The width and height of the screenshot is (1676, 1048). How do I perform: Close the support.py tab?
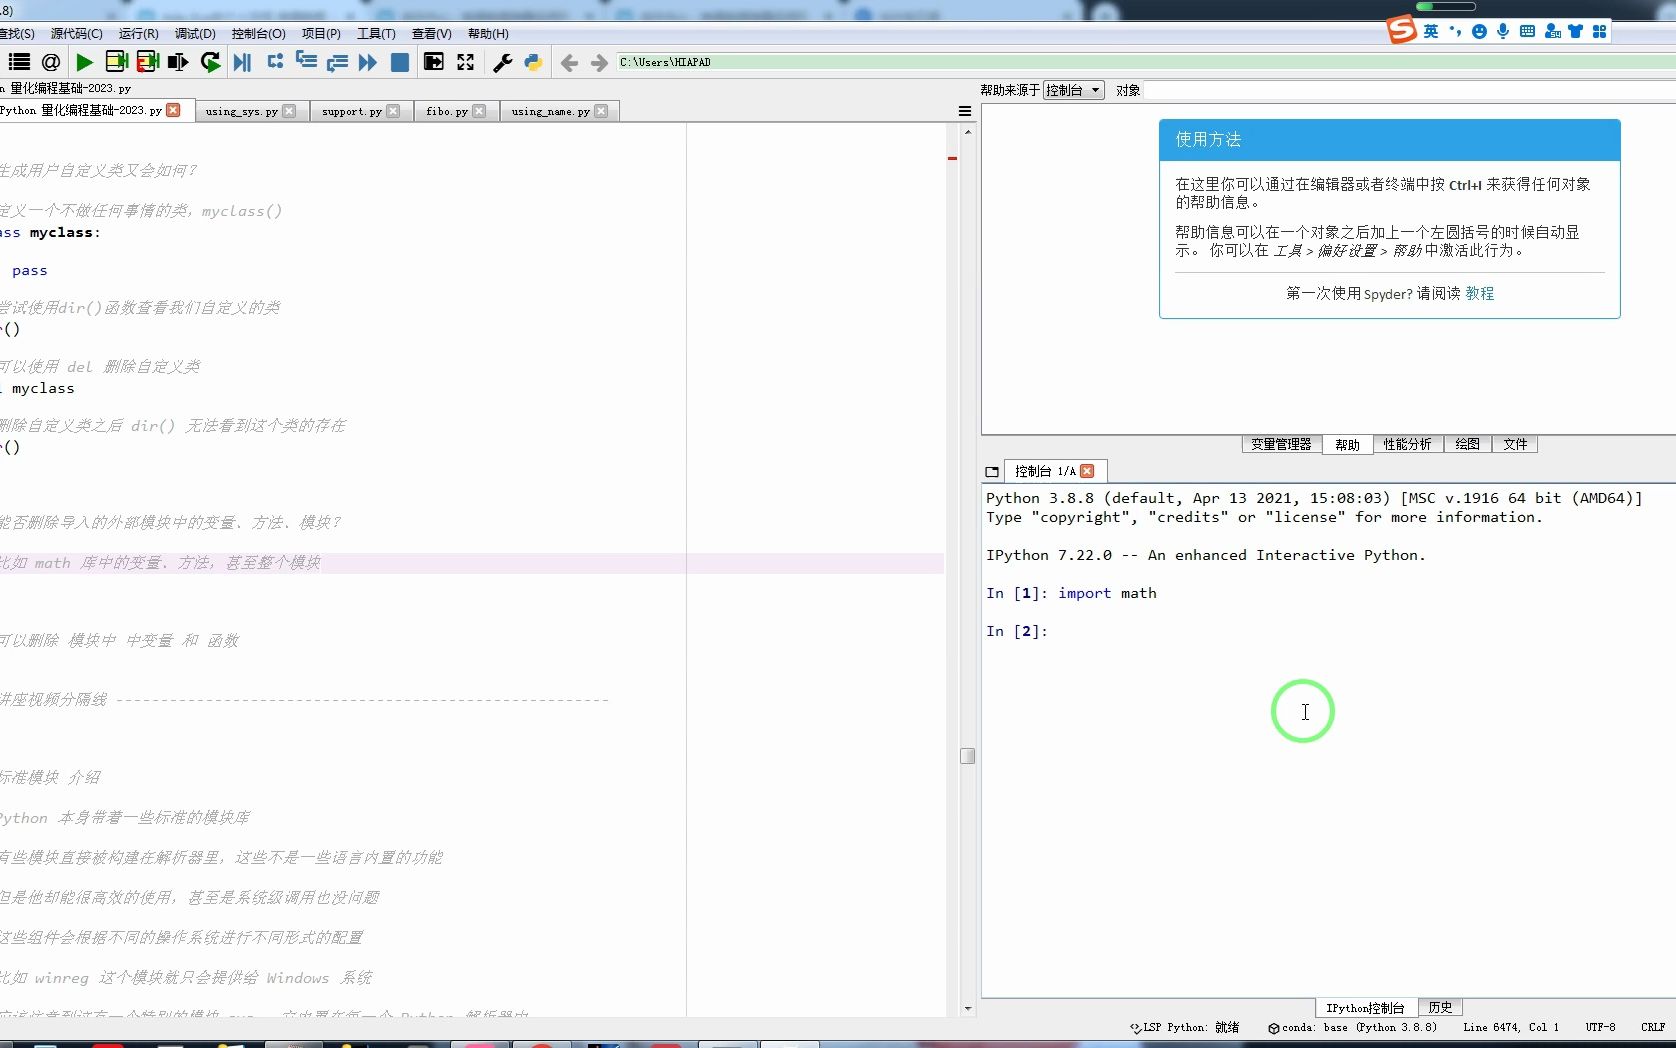point(393,111)
